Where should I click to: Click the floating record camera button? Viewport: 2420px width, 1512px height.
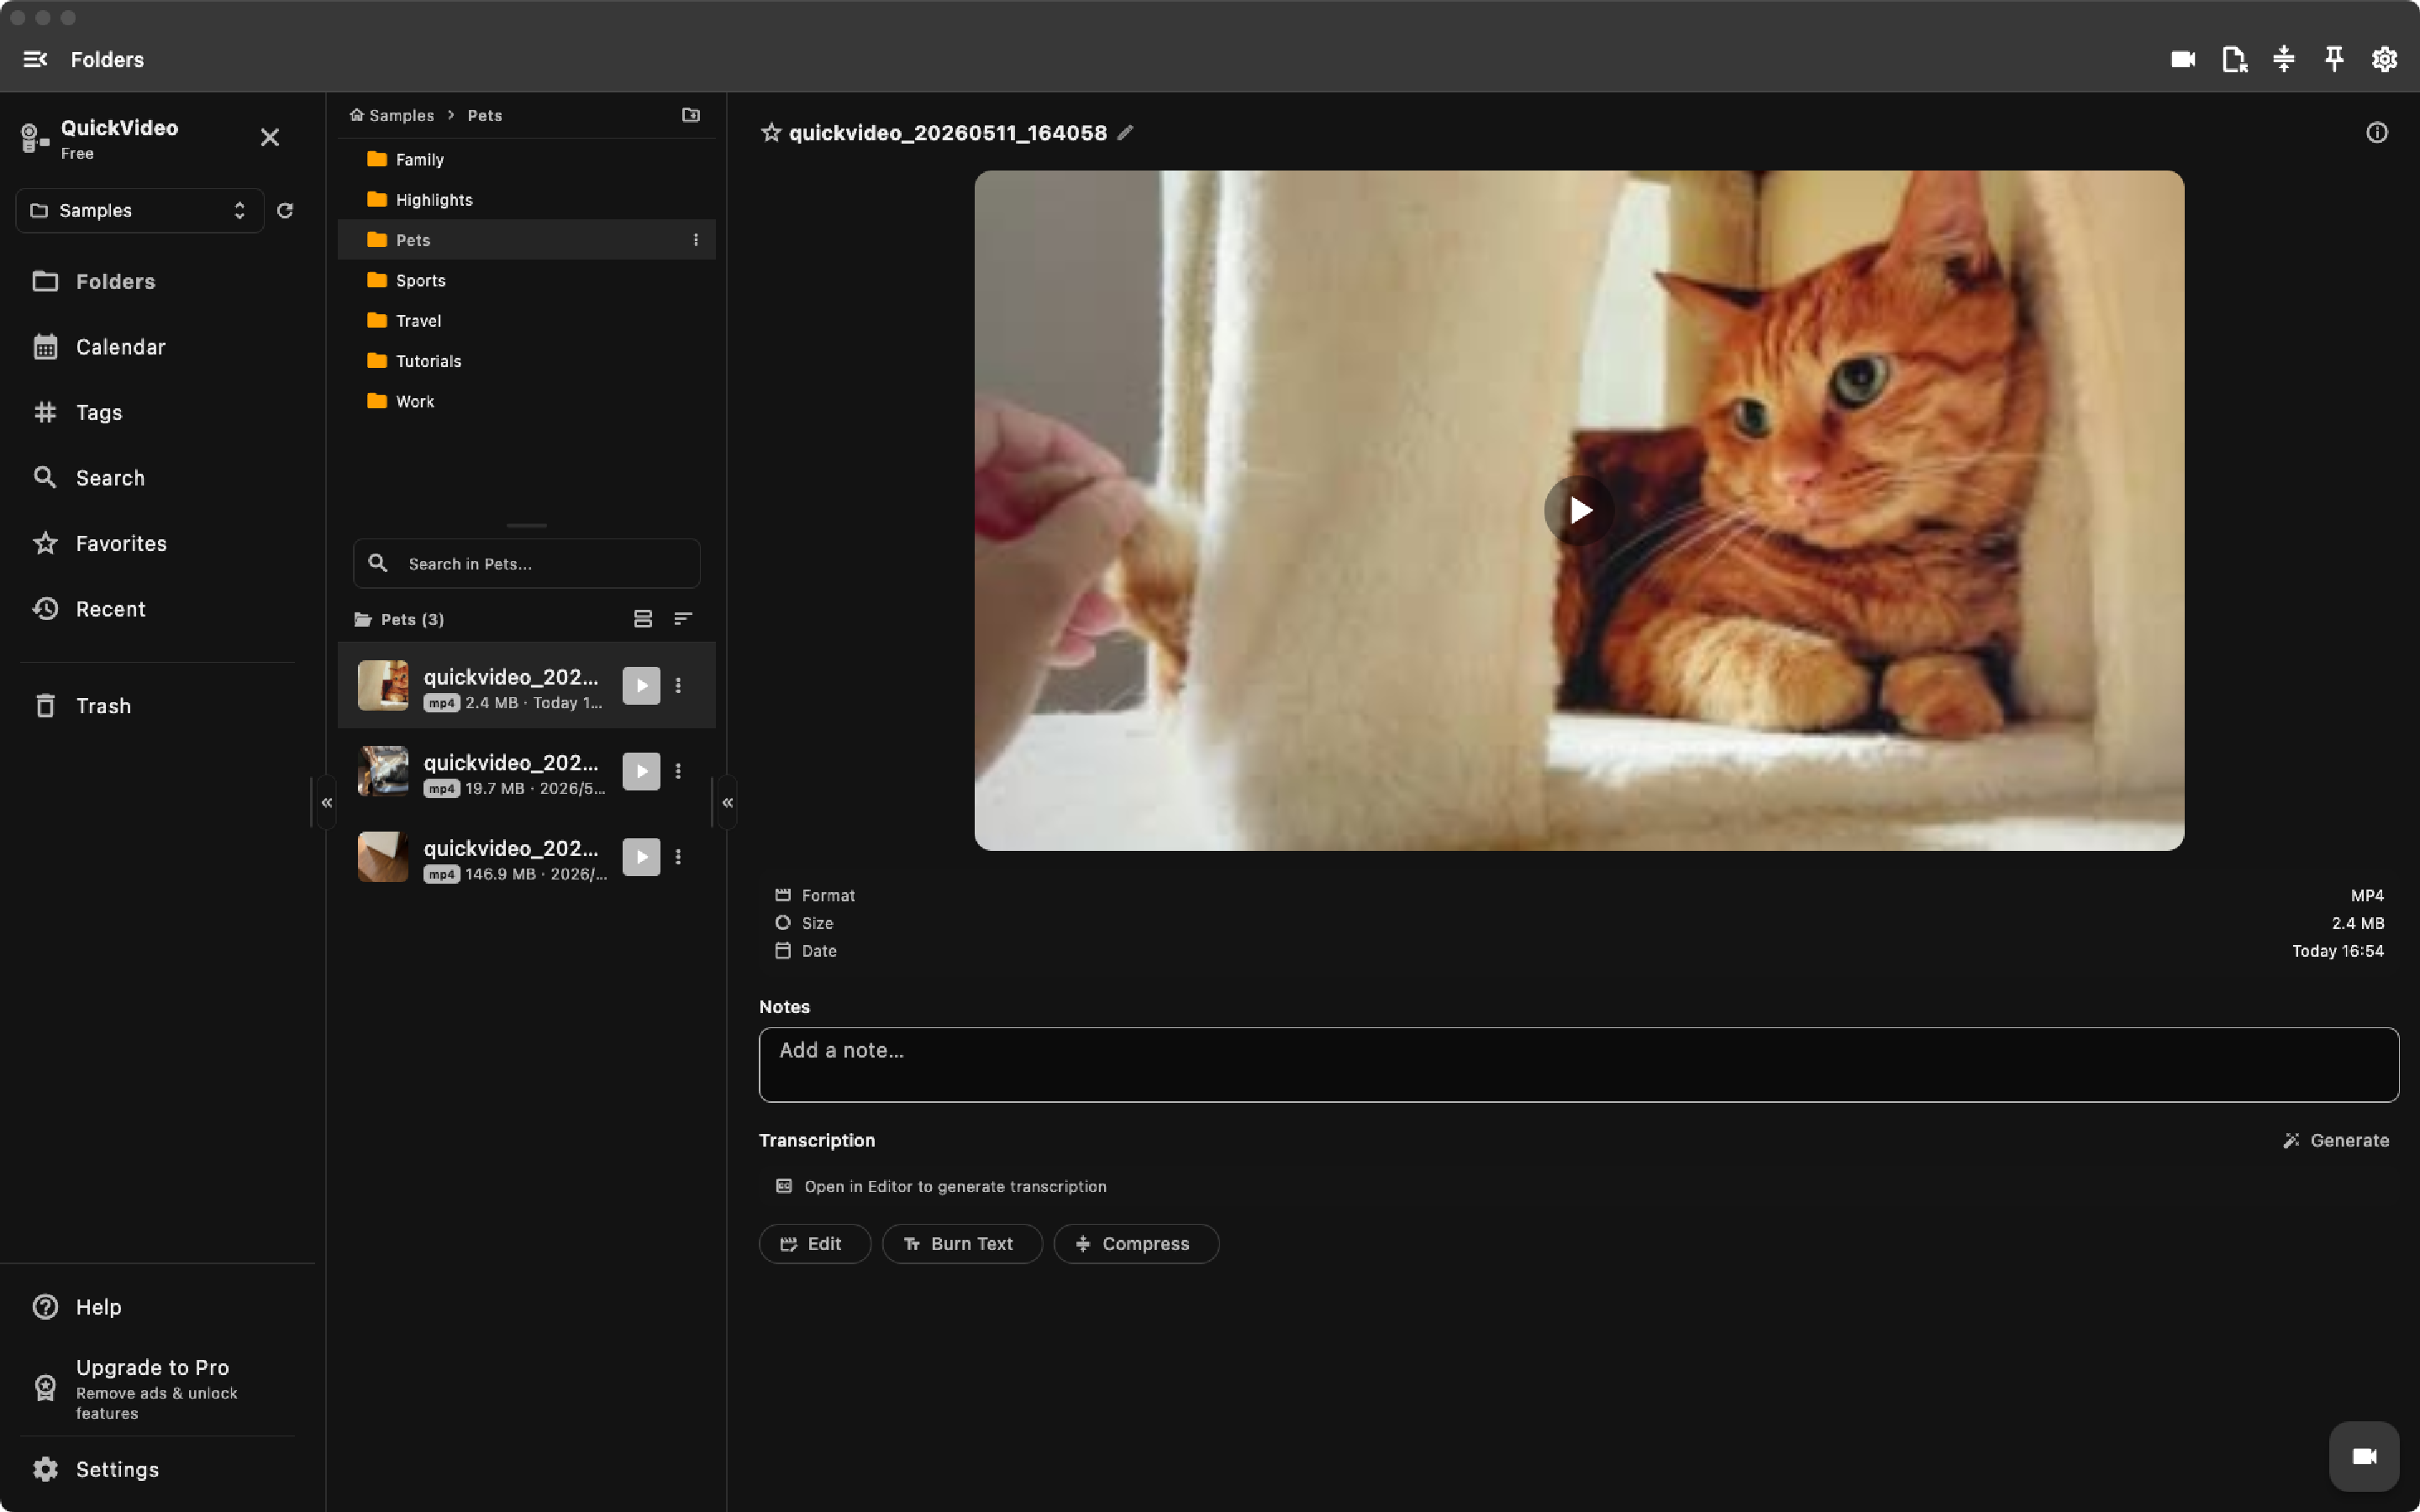[x=2364, y=1456]
